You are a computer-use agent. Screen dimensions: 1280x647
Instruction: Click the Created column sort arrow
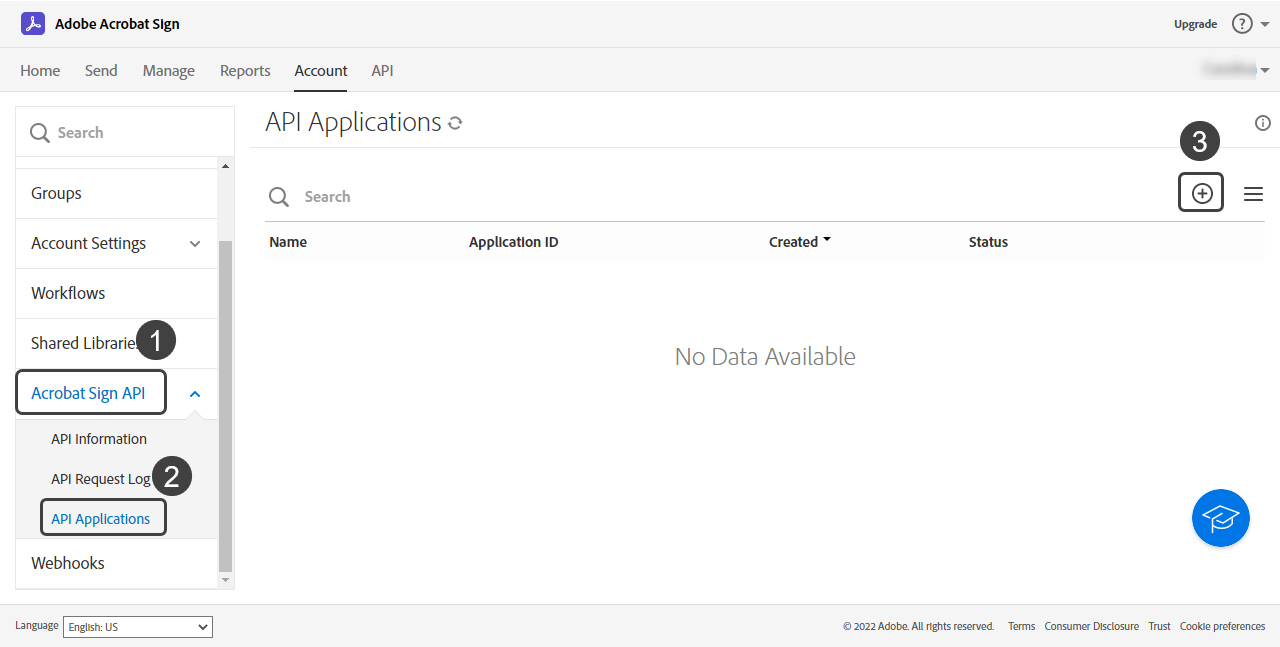pyautogui.click(x=827, y=241)
